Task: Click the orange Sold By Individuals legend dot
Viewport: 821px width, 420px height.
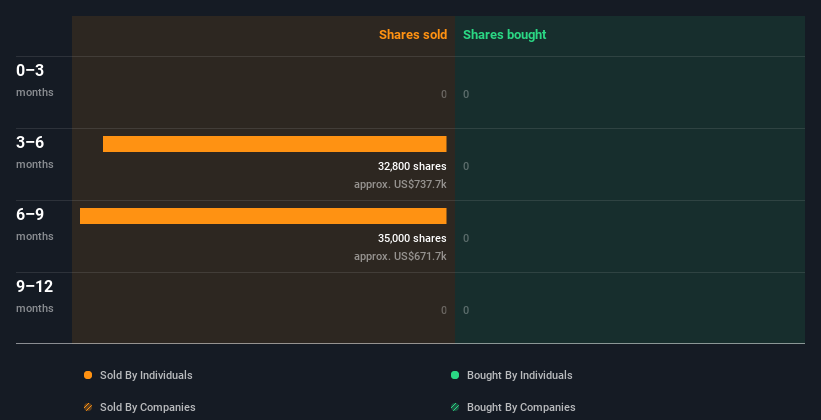Action: (x=88, y=375)
